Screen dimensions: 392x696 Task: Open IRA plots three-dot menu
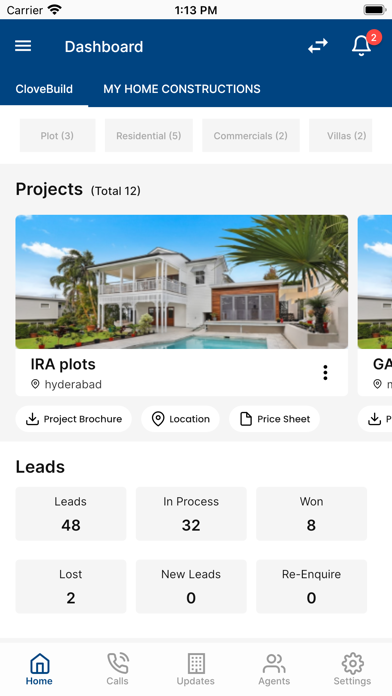(325, 372)
